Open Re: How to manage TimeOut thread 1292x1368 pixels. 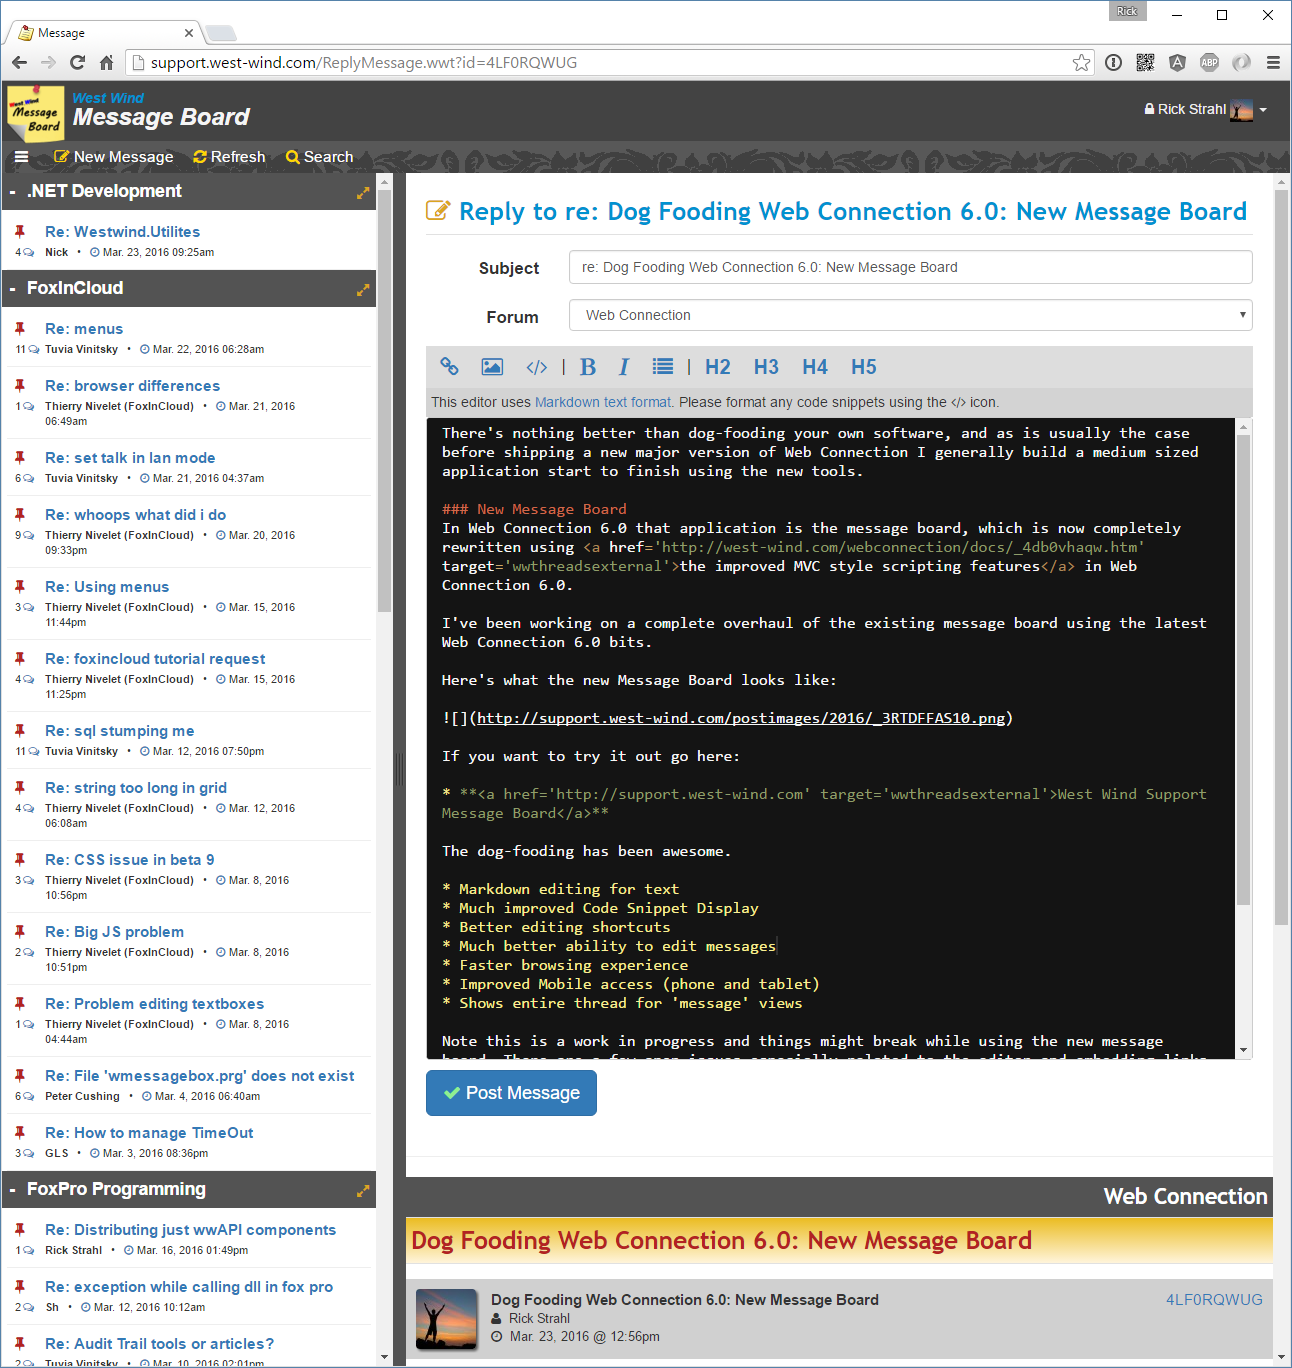coord(149,1133)
